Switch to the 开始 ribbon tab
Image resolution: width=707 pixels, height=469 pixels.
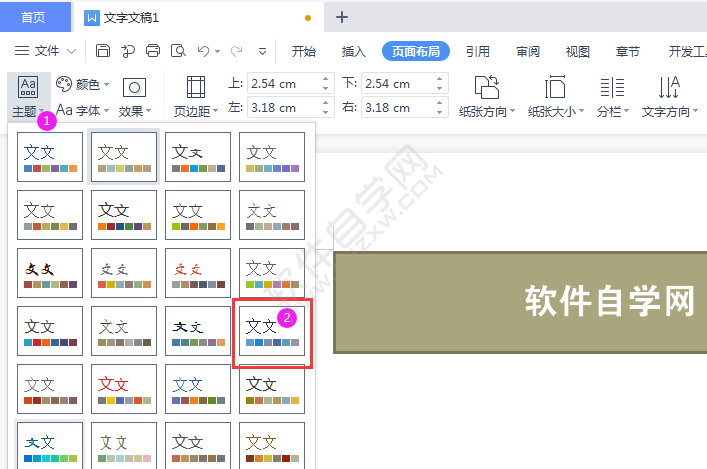(303, 51)
